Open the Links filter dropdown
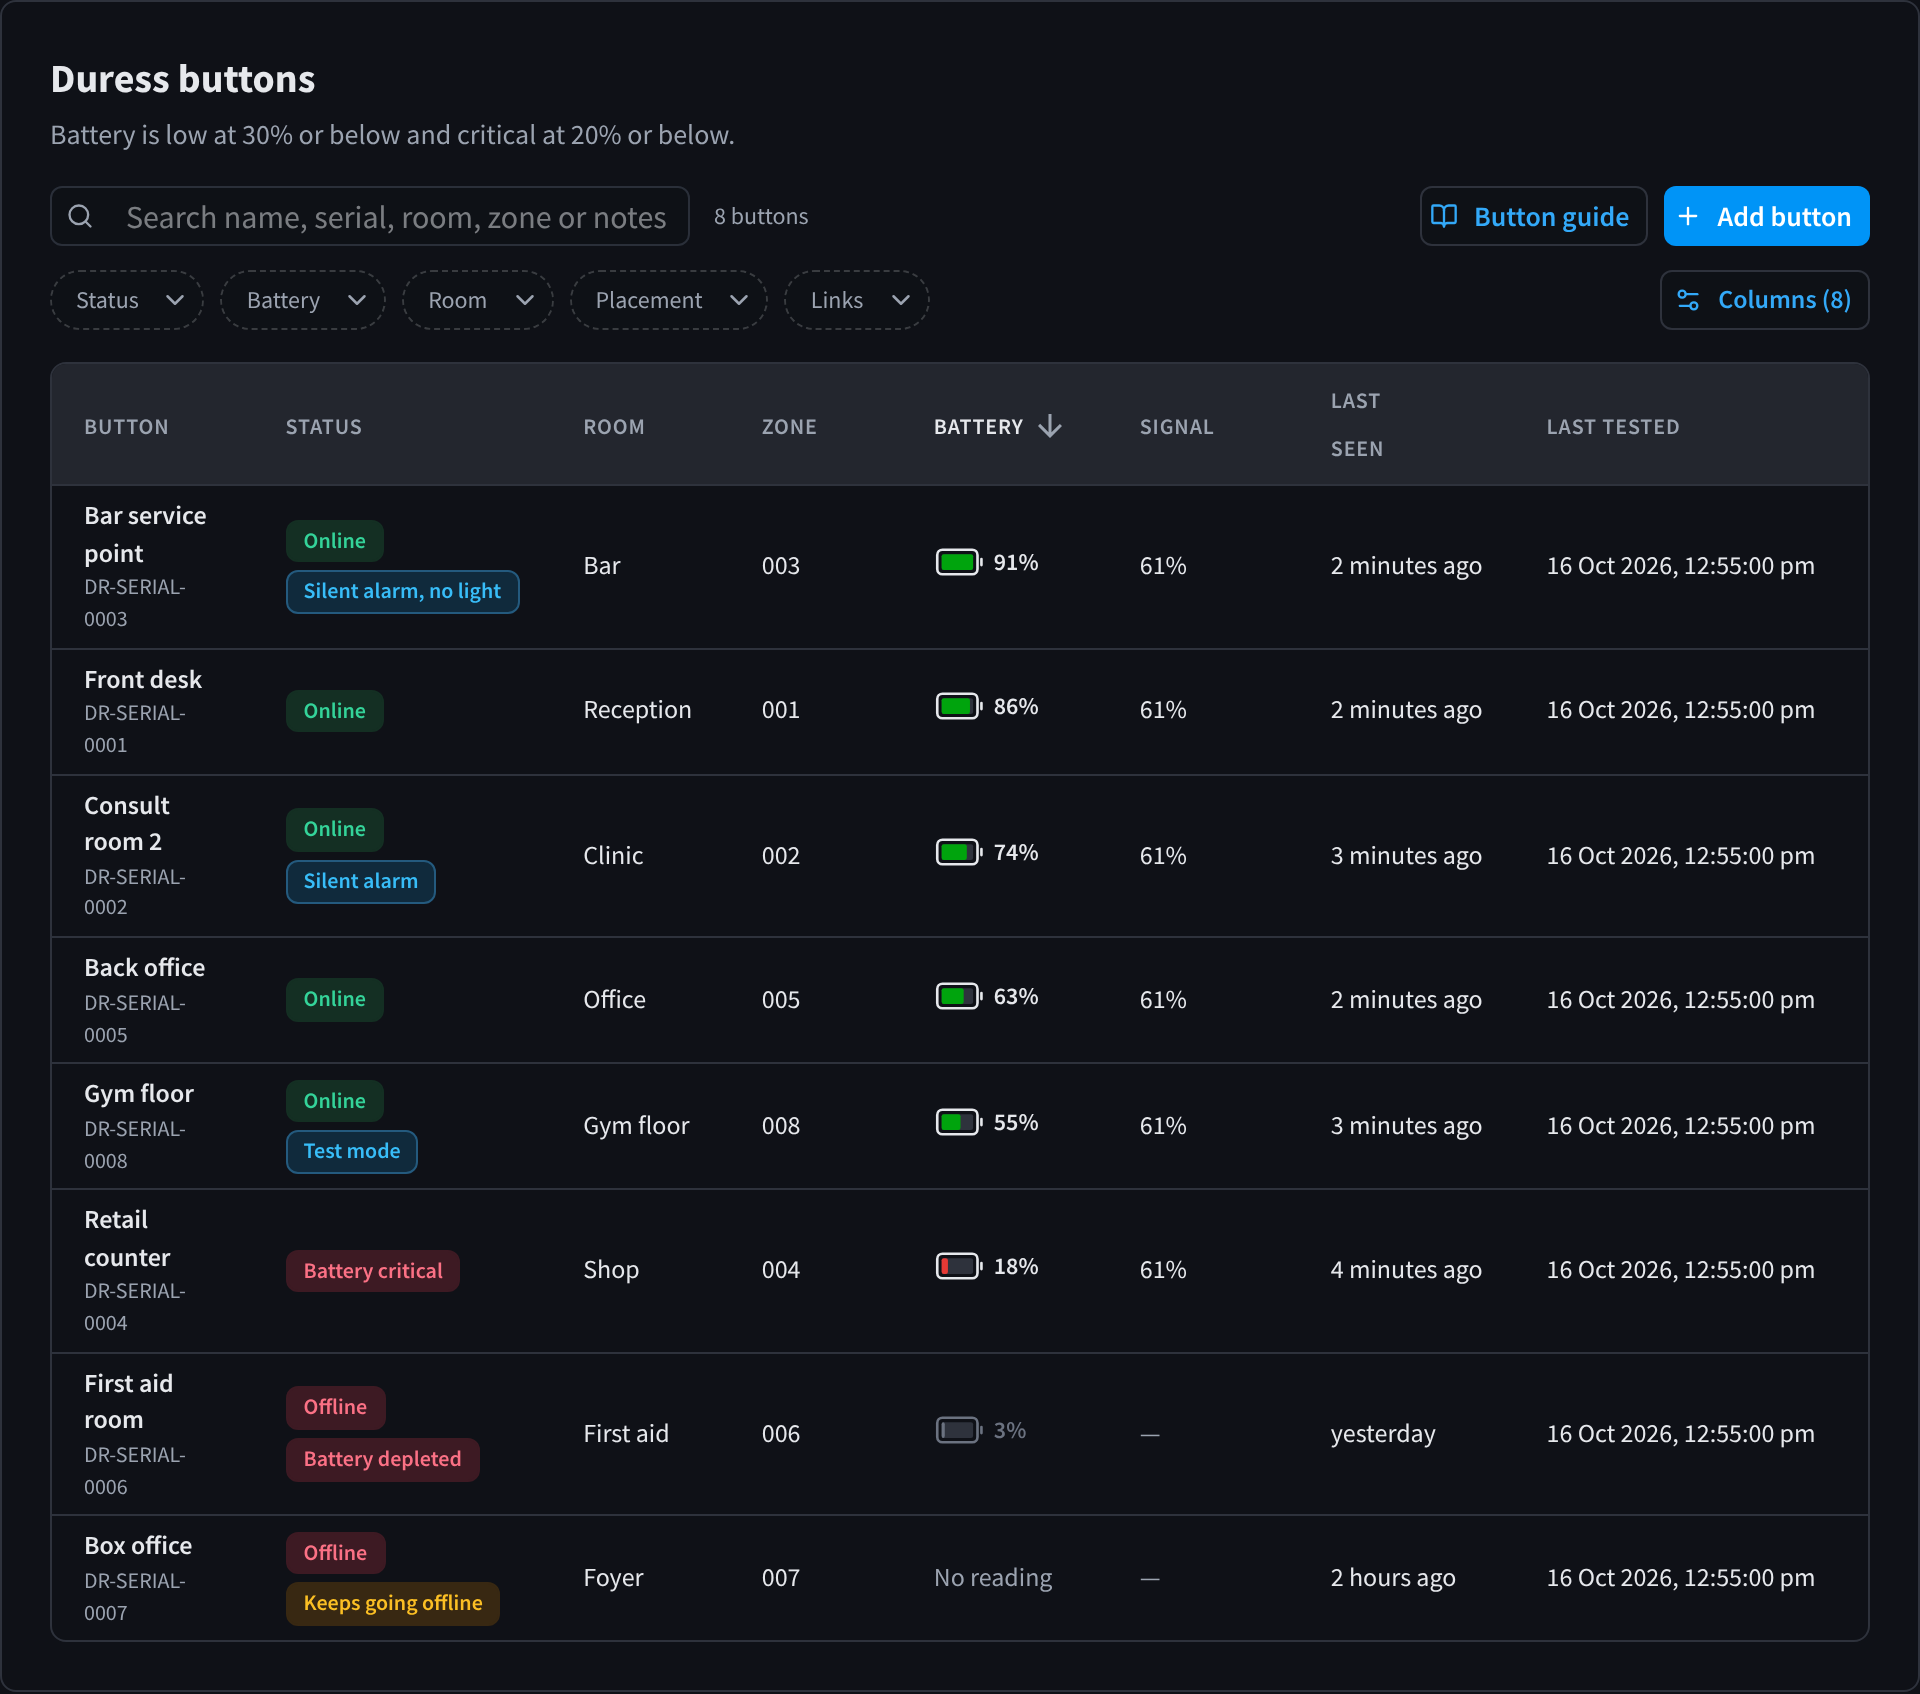1920x1694 pixels. pyautogui.click(x=857, y=300)
